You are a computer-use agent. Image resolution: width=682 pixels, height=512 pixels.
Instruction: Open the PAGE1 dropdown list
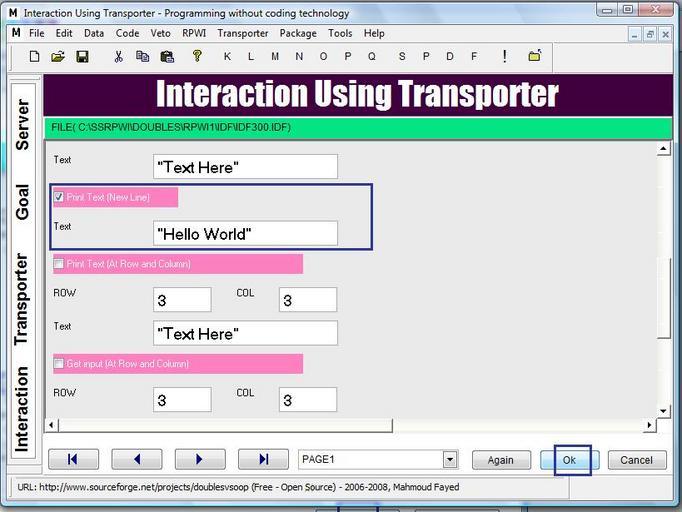pos(450,460)
